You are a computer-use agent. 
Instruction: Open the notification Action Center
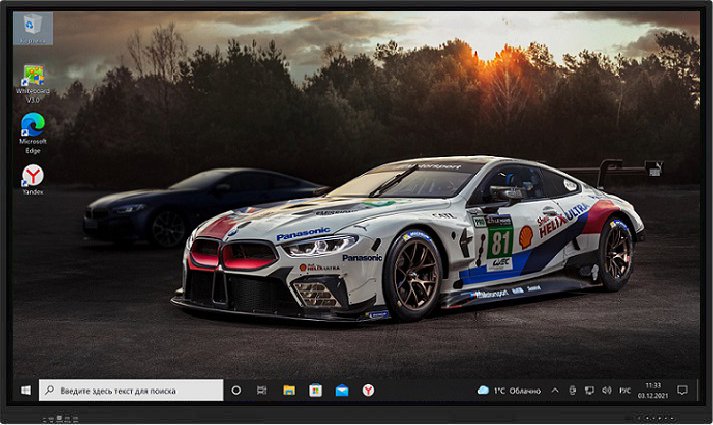click(x=683, y=390)
